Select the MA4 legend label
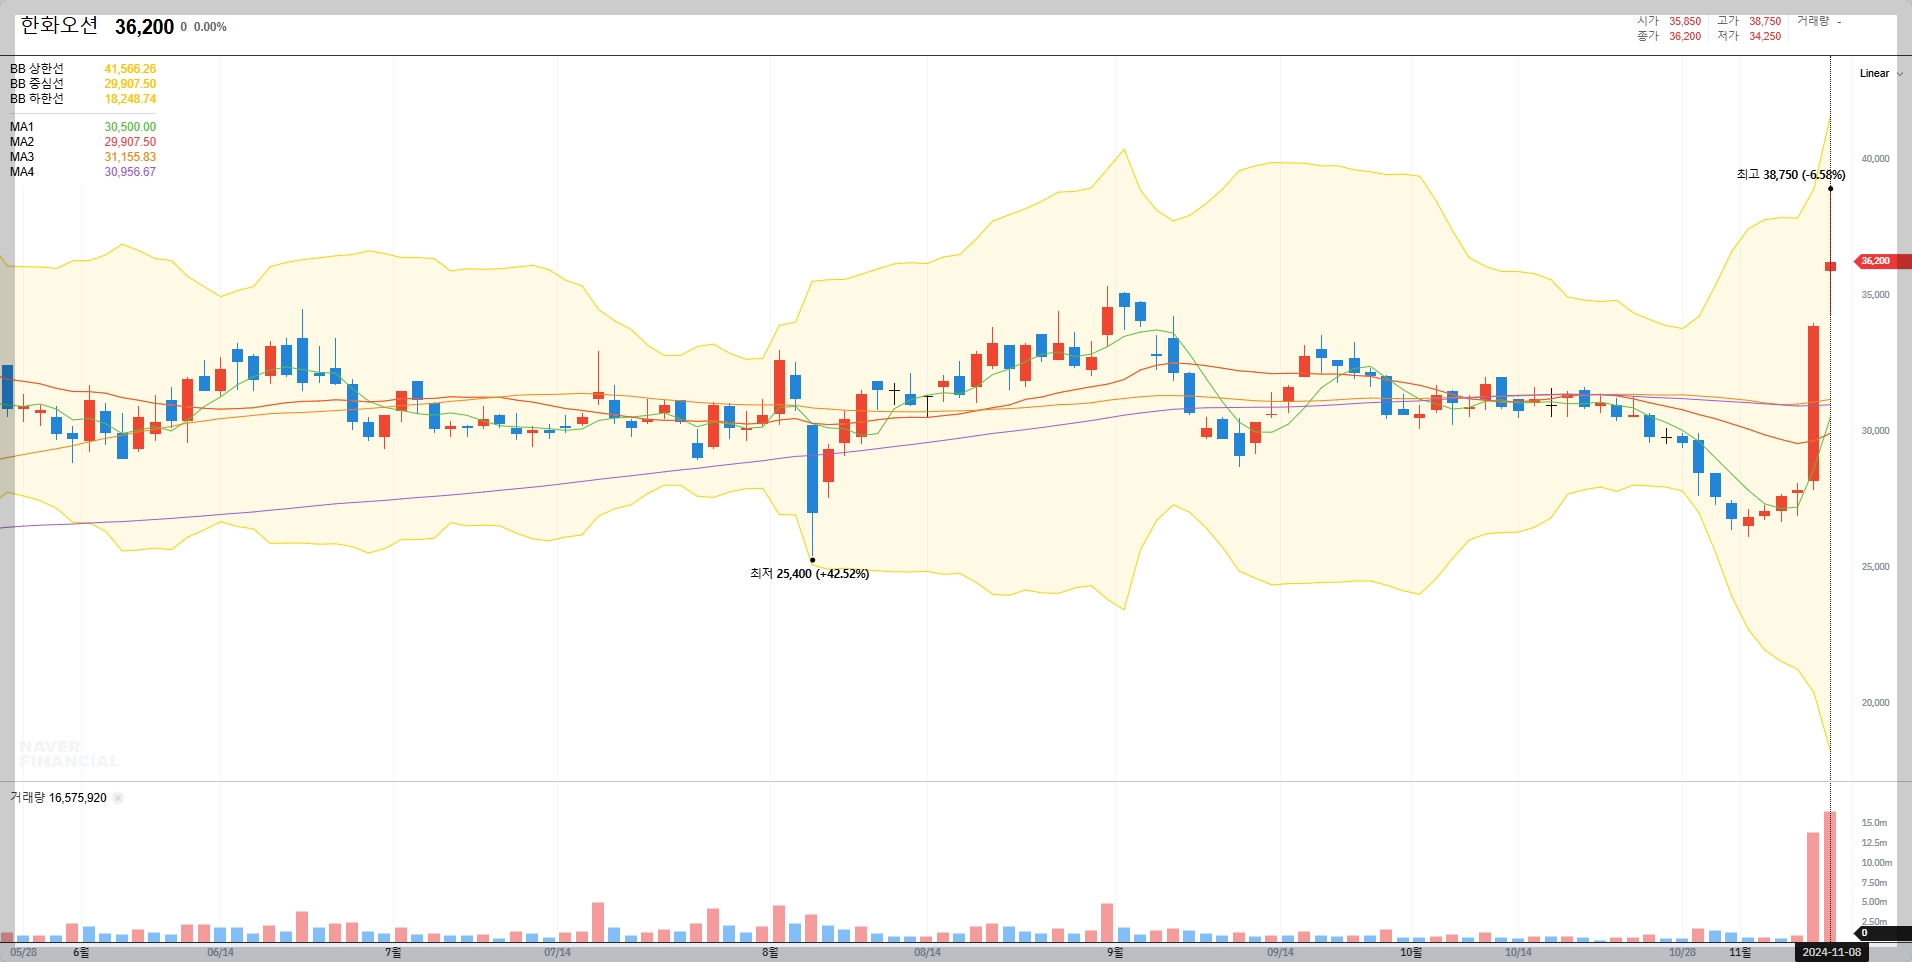This screenshot has width=1912, height=962. pos(22,172)
